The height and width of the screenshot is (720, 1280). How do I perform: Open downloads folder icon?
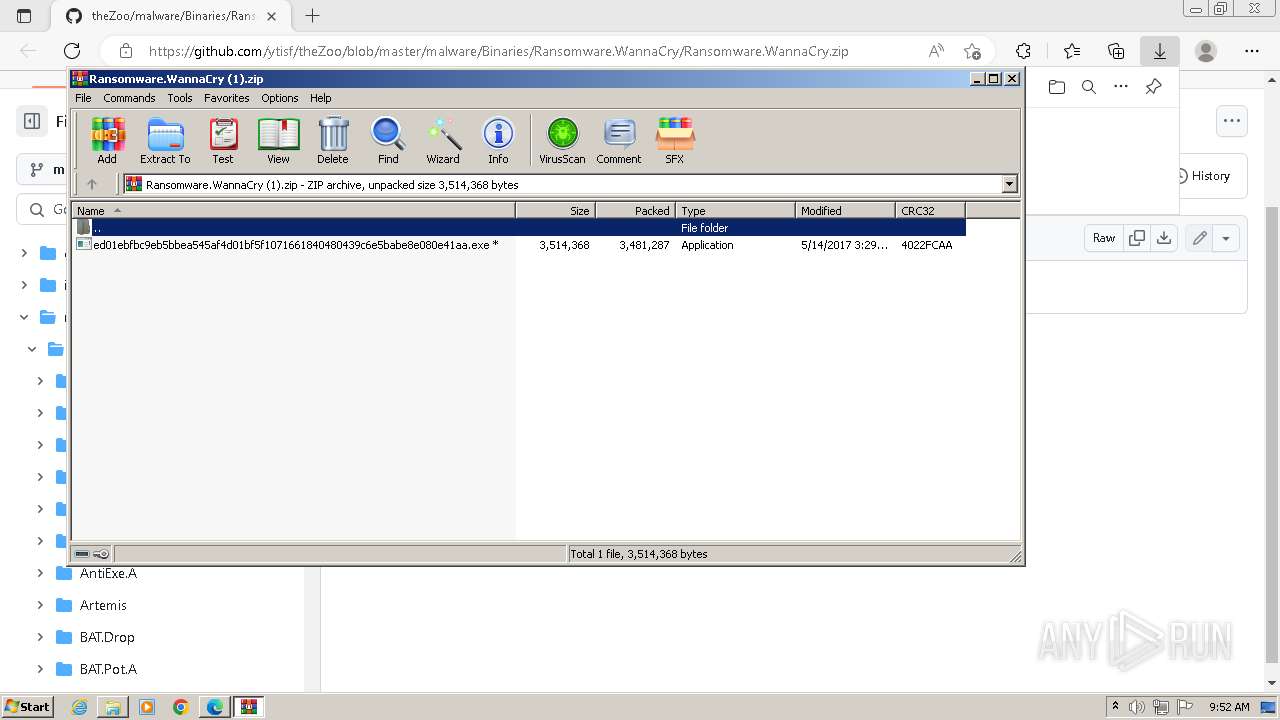[1057, 87]
